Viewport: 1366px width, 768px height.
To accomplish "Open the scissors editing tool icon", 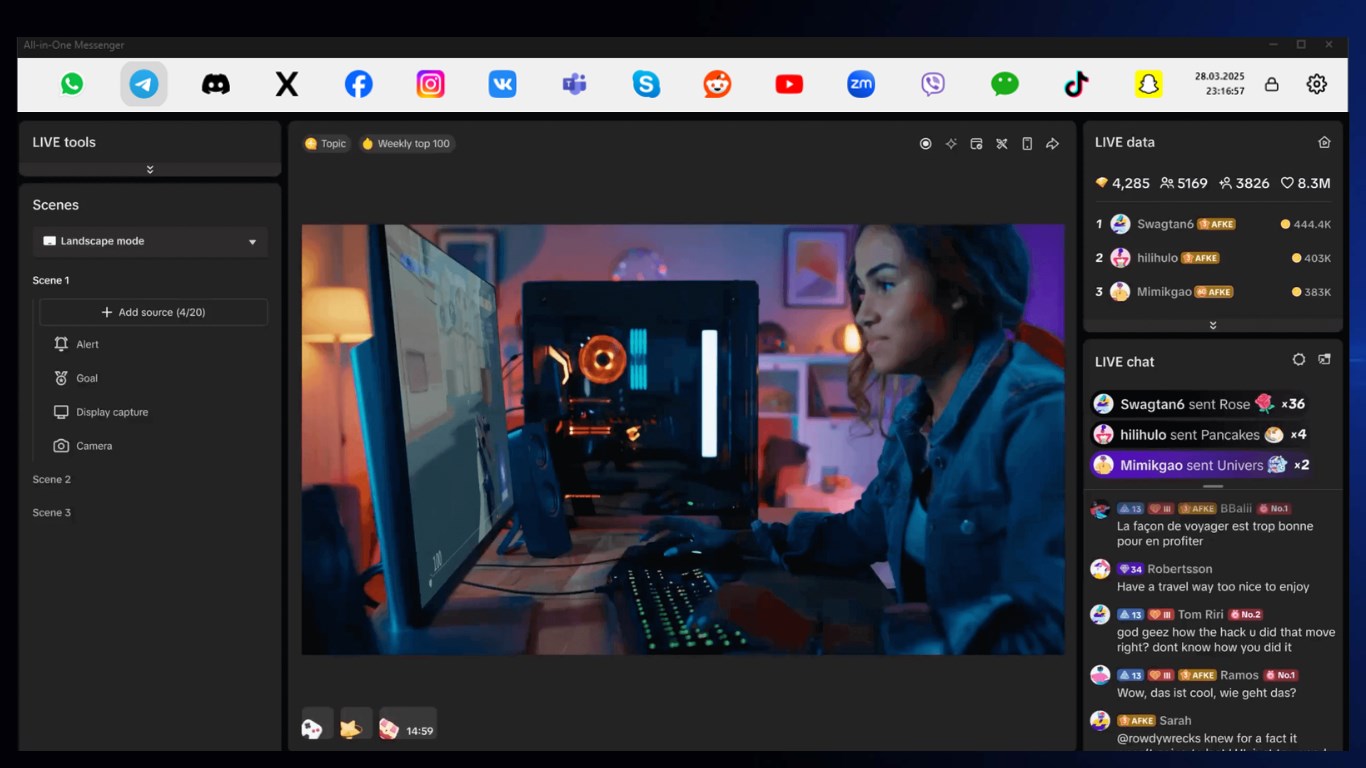I will click(x=1001, y=143).
